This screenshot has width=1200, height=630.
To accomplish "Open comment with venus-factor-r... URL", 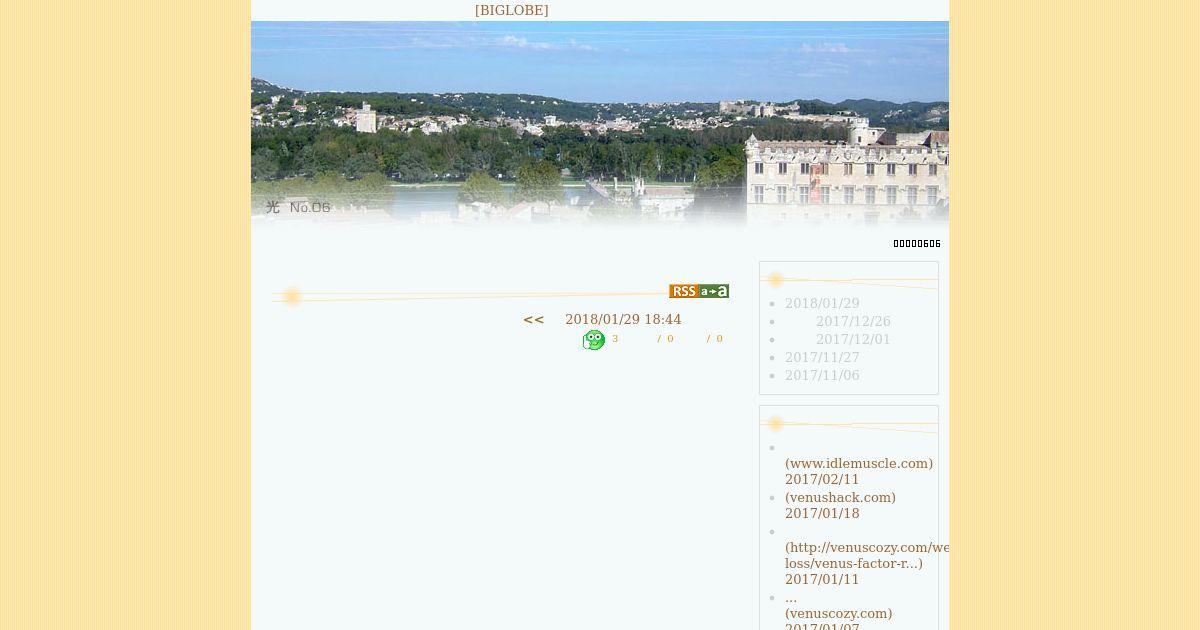I will click(867, 556).
